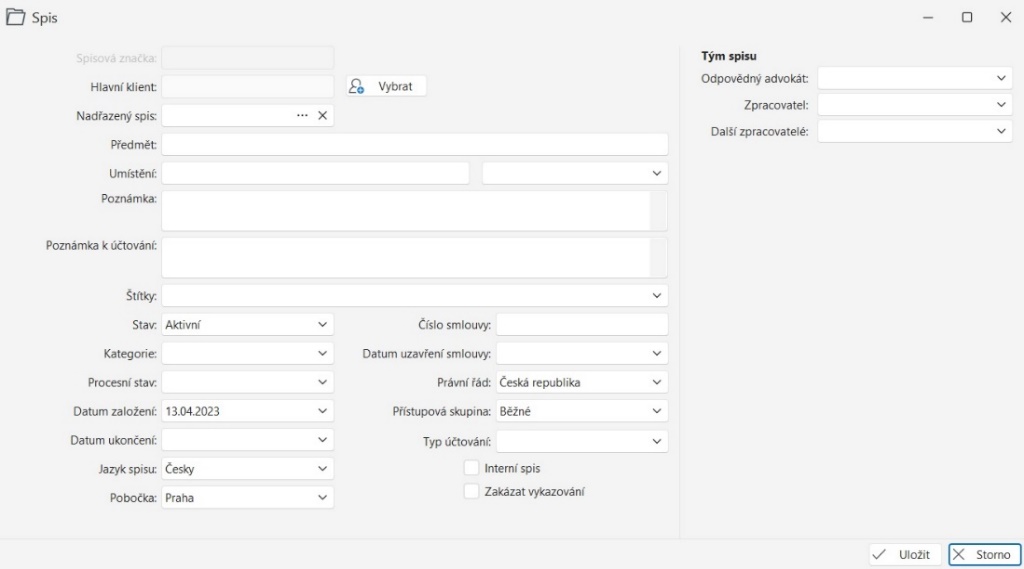
Task: Expand the Kategorie dropdown
Action: 322,354
